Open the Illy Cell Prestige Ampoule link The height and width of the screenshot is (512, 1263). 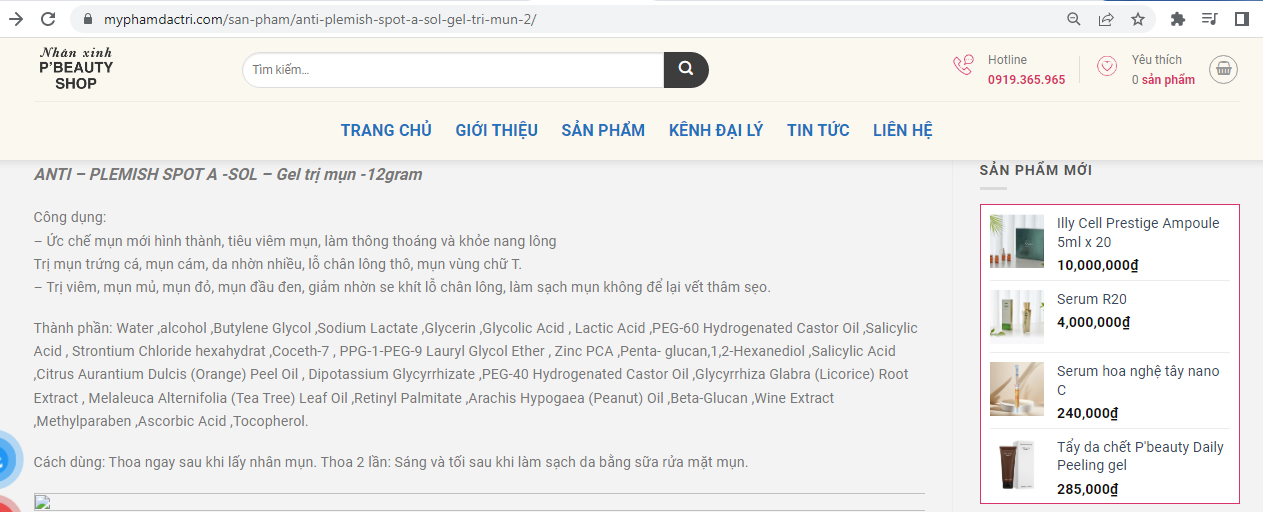pyautogui.click(x=1137, y=232)
